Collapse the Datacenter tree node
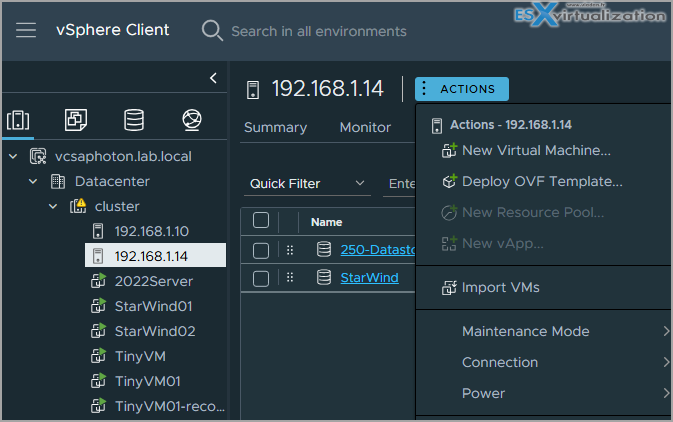 (x=33, y=181)
